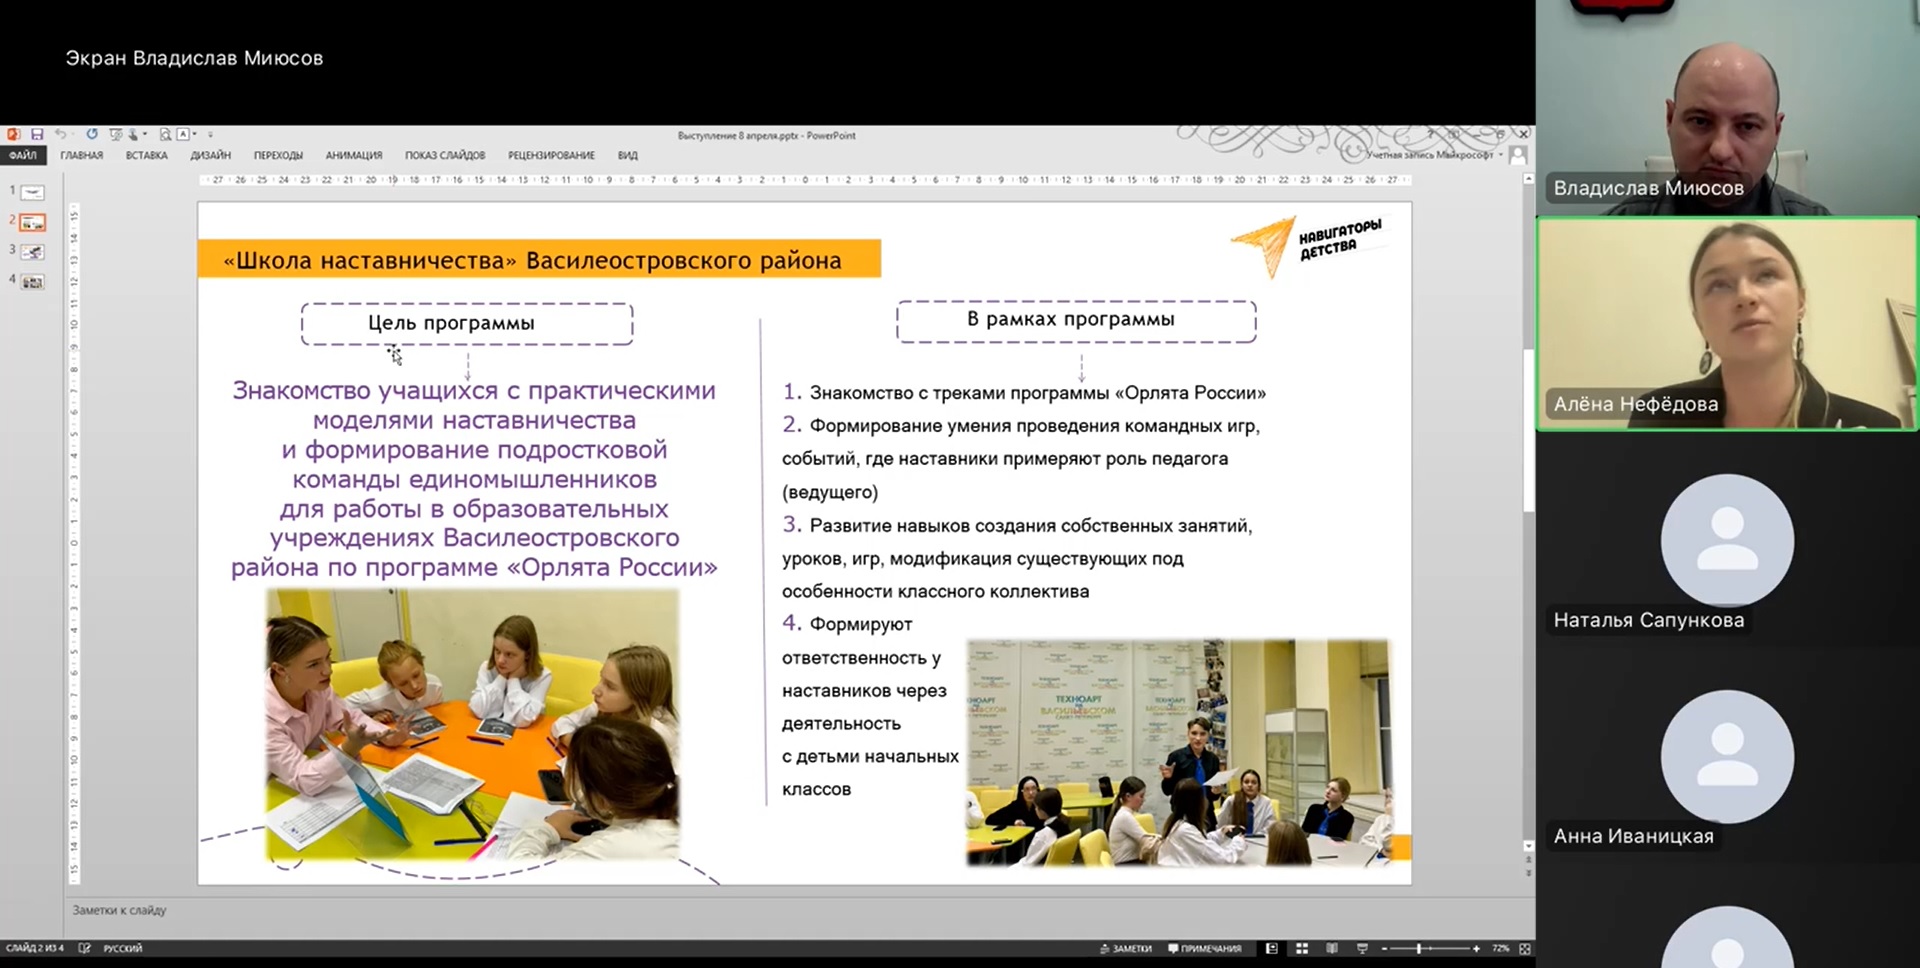Start slideshow from status bar icon
The height and width of the screenshot is (968, 1920).
[x=1362, y=948]
